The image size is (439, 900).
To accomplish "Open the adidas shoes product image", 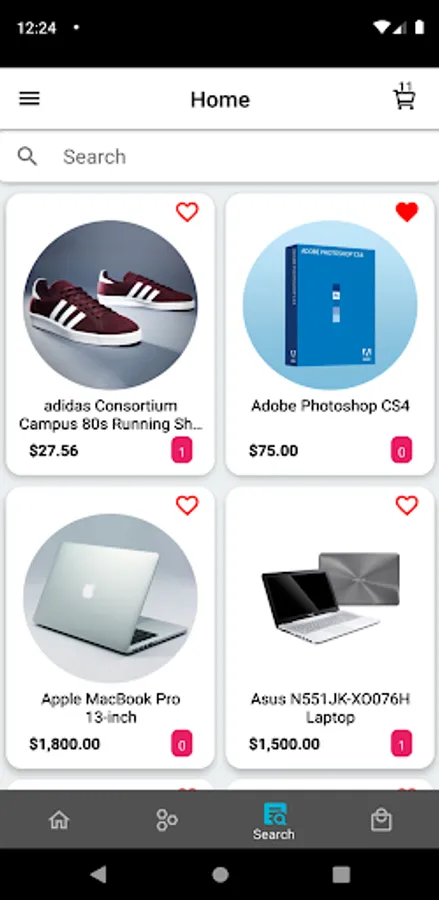I will 110,304.
